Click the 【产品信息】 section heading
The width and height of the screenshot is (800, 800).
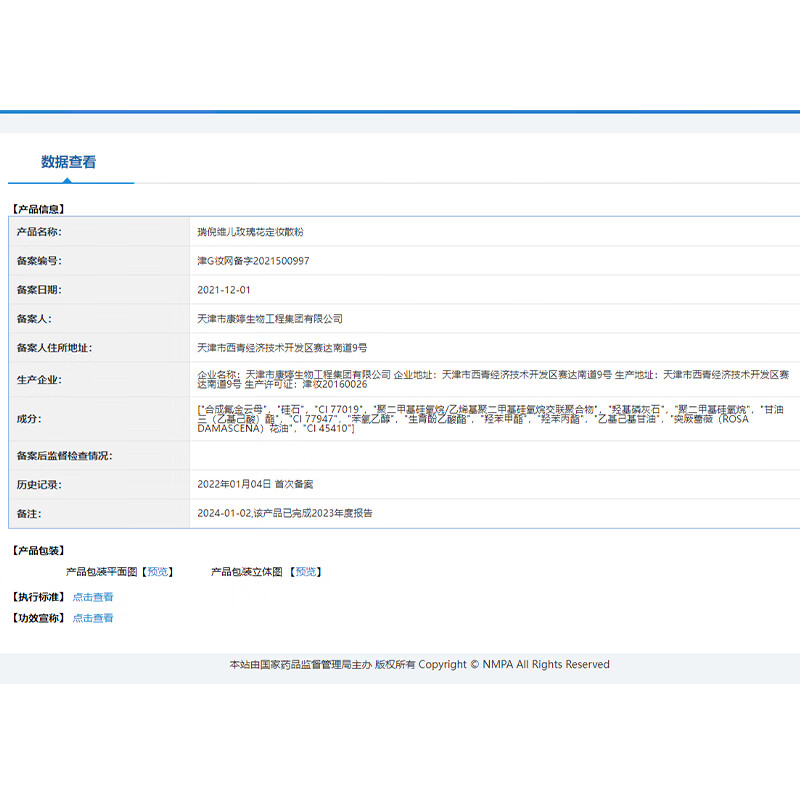coord(37,209)
